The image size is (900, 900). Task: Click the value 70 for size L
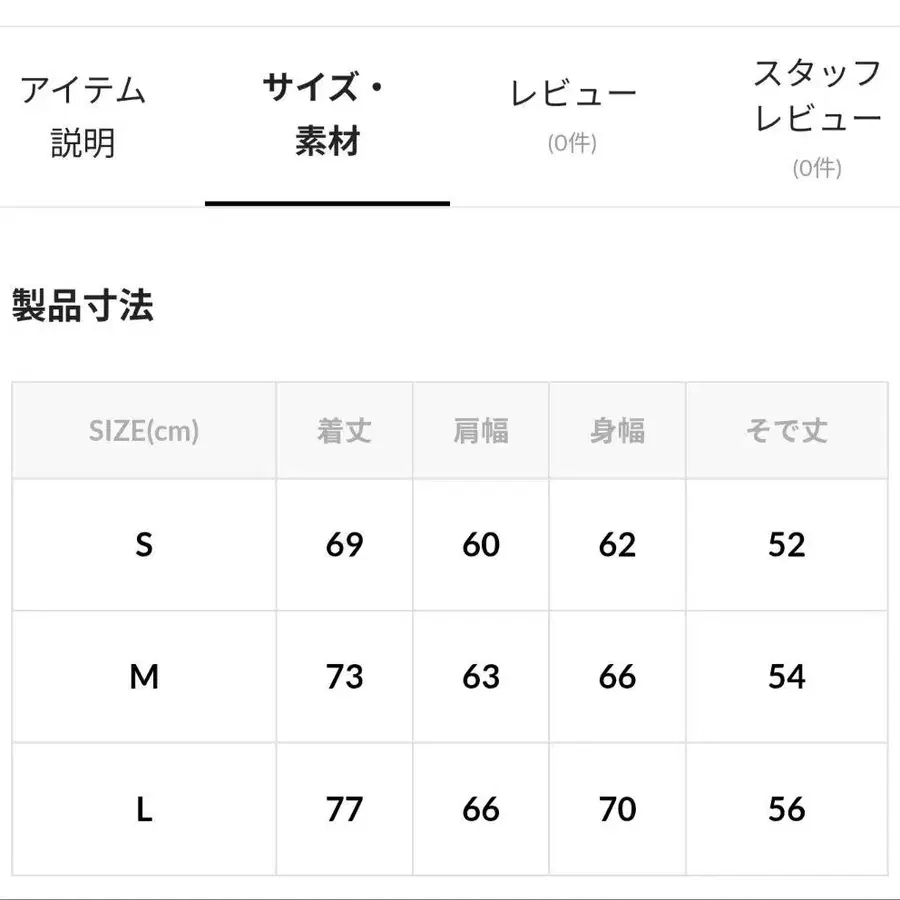tap(617, 808)
